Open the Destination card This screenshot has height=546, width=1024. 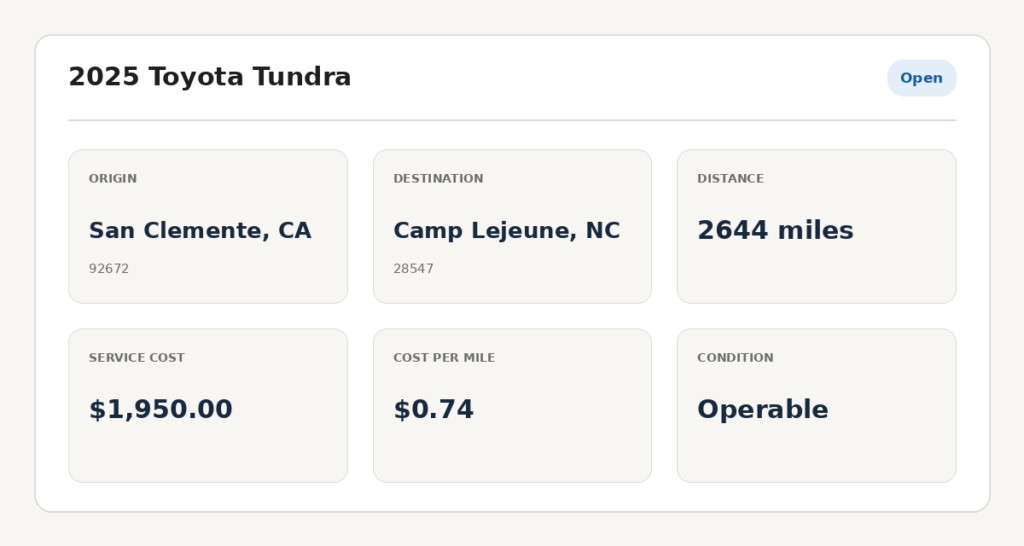pos(512,227)
